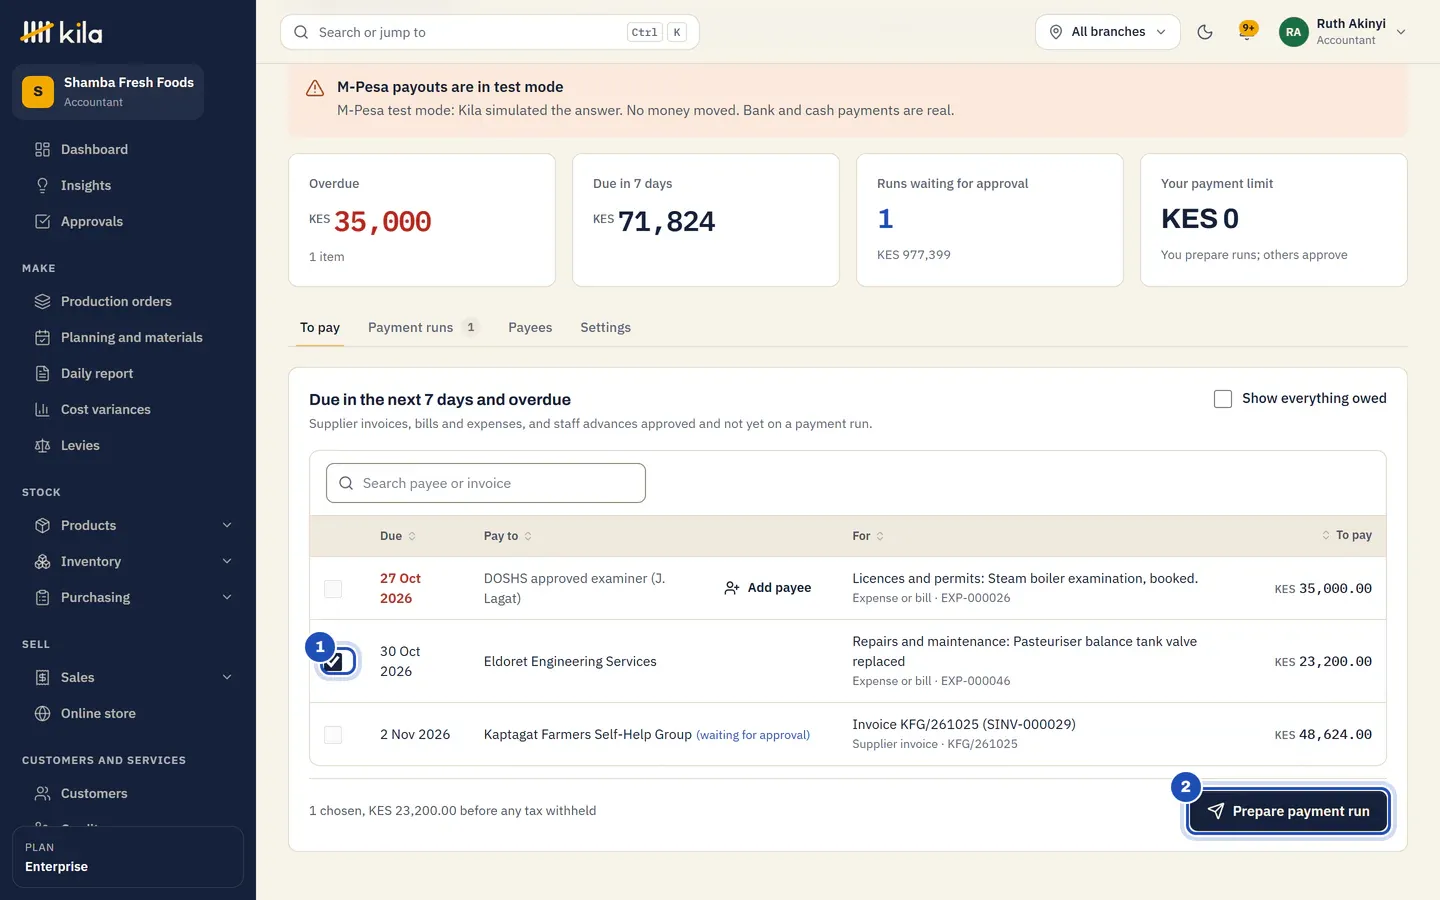Click the Kila logo
This screenshot has height=900, width=1440.
(61, 33)
